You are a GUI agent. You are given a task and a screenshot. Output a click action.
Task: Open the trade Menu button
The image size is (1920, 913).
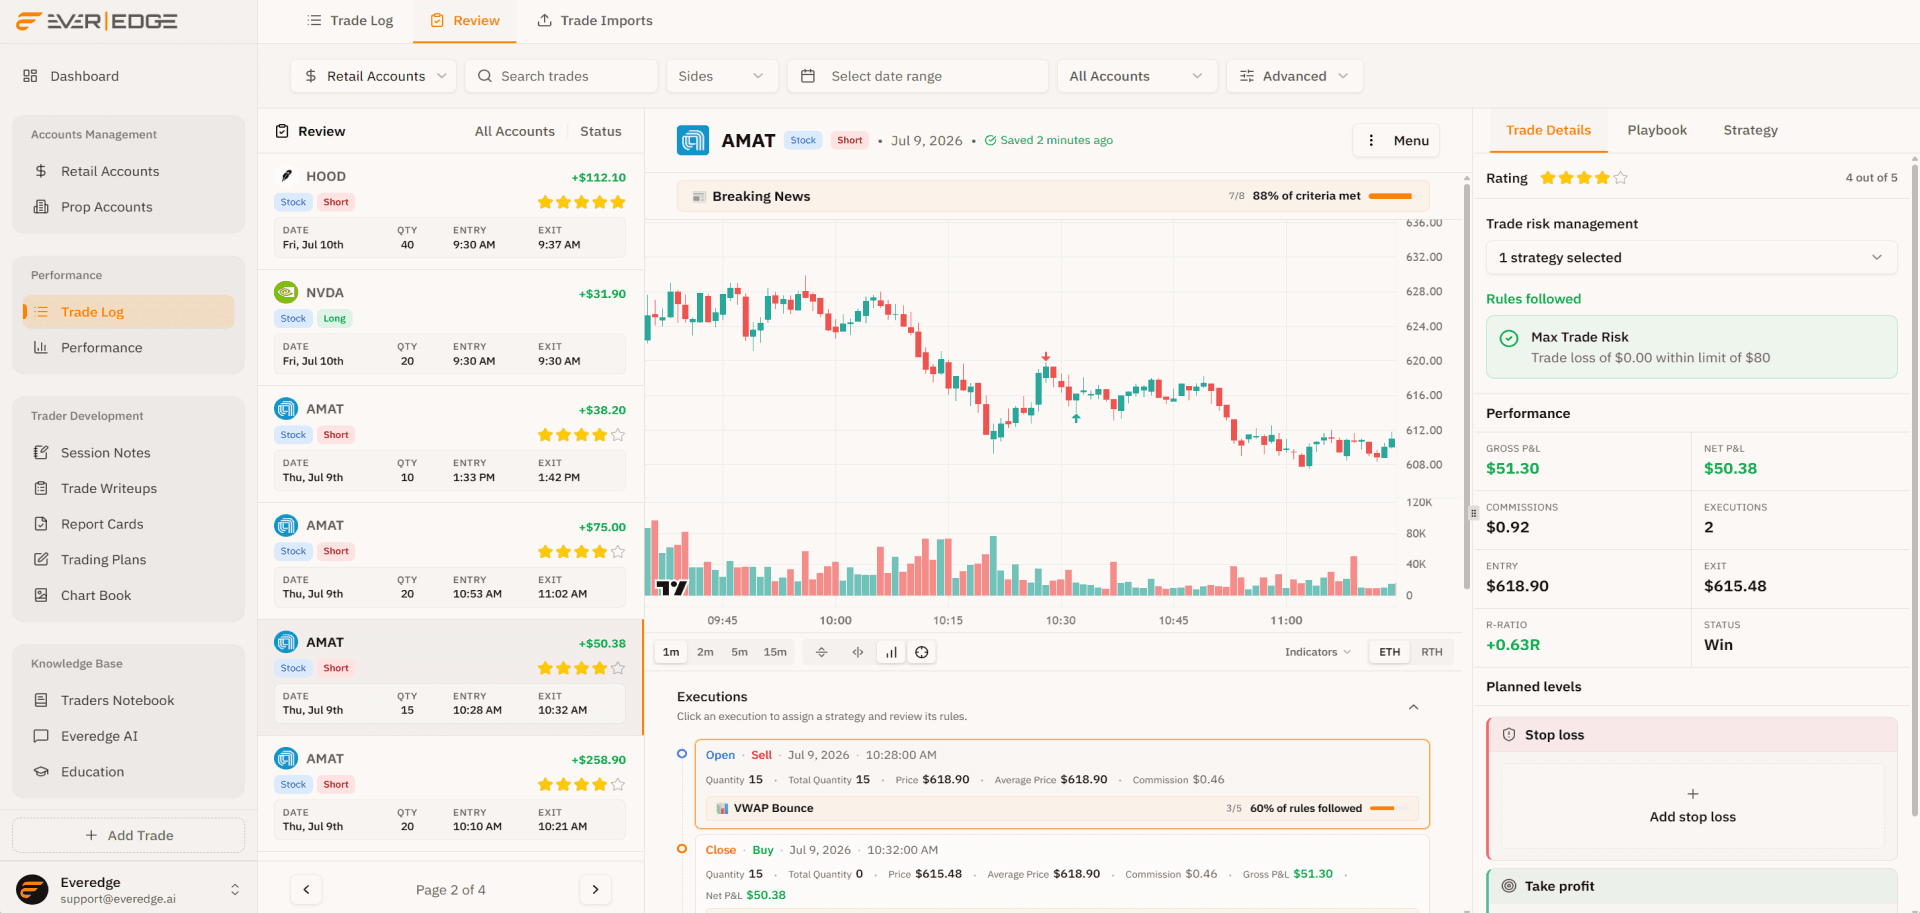tap(1398, 141)
